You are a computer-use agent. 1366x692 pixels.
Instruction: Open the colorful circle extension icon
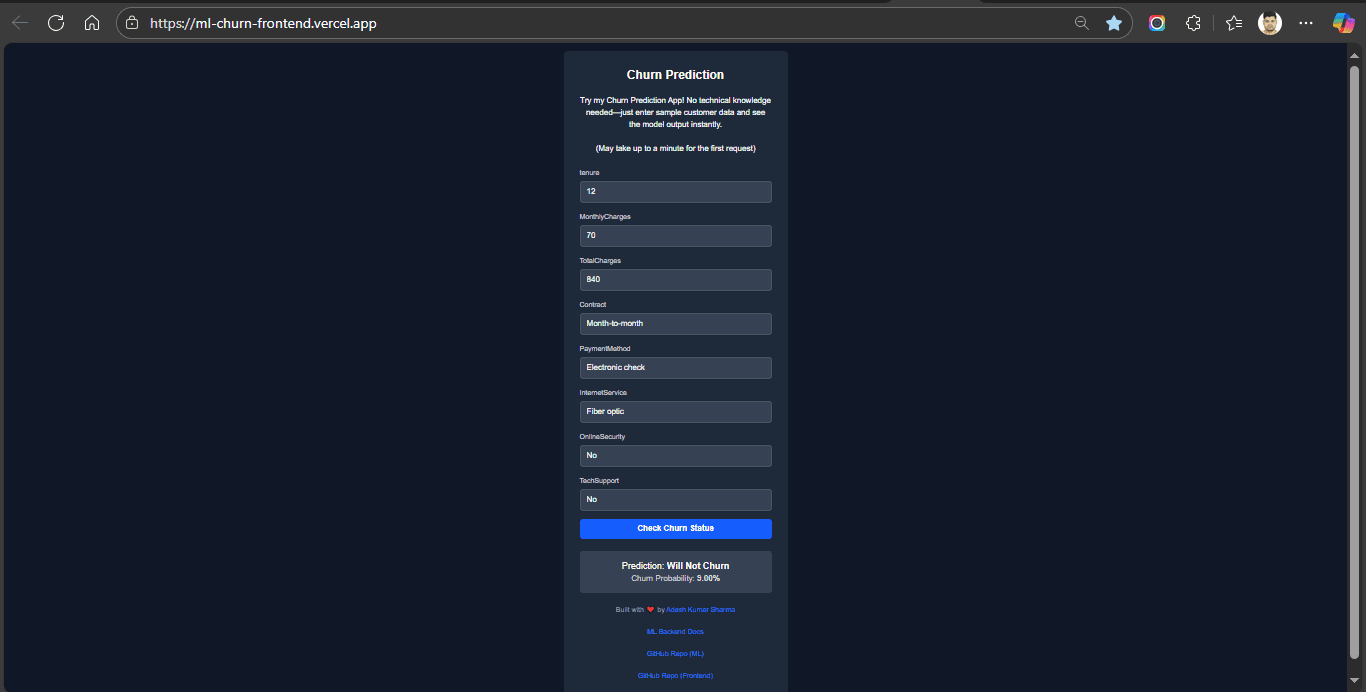click(1157, 23)
